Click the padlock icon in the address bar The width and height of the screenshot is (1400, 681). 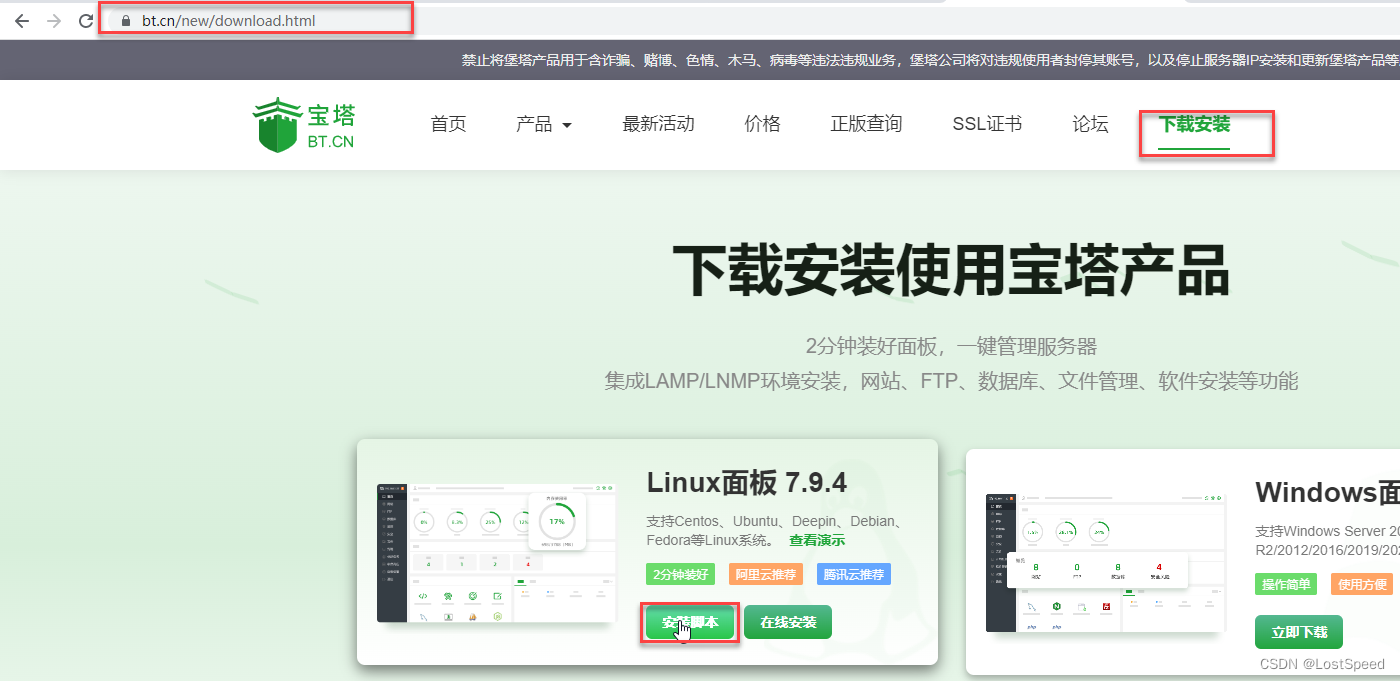pyautogui.click(x=124, y=19)
